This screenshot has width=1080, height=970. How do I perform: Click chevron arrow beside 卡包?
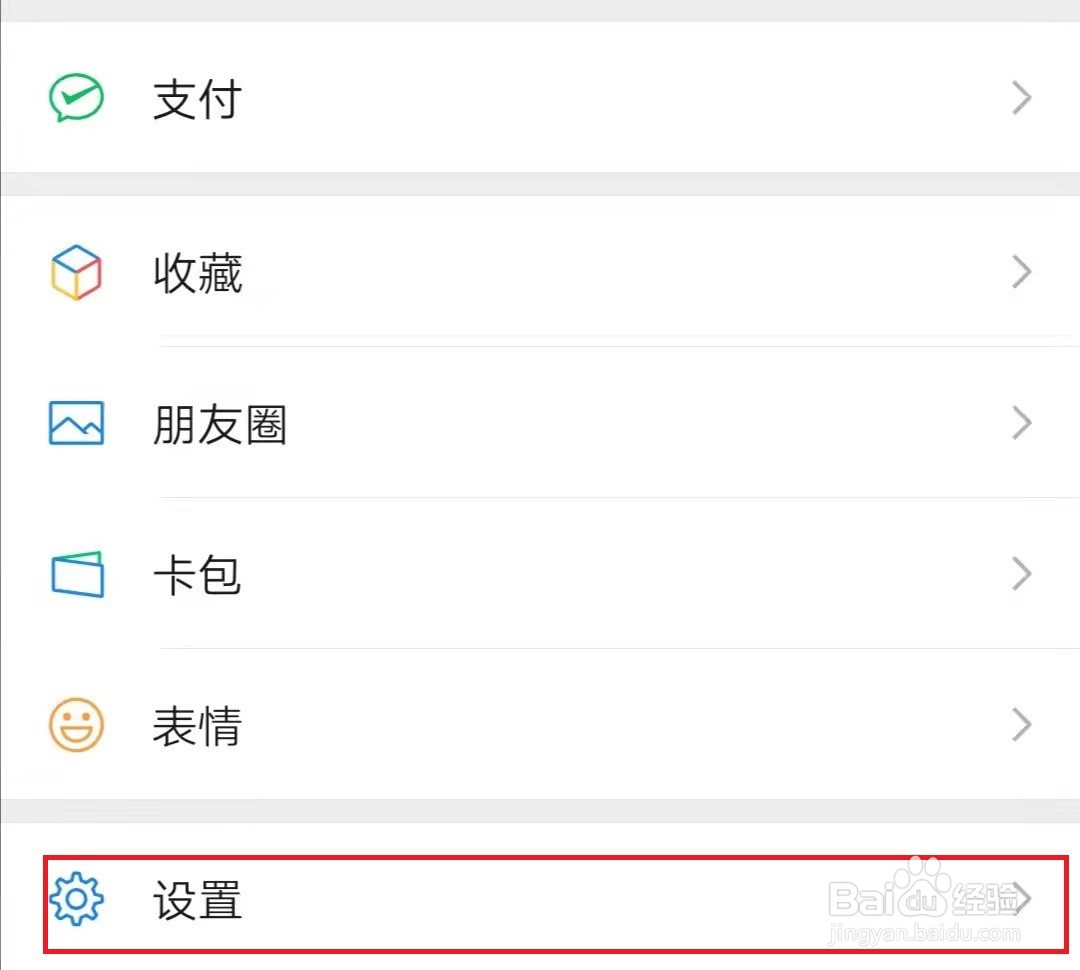point(1021,575)
